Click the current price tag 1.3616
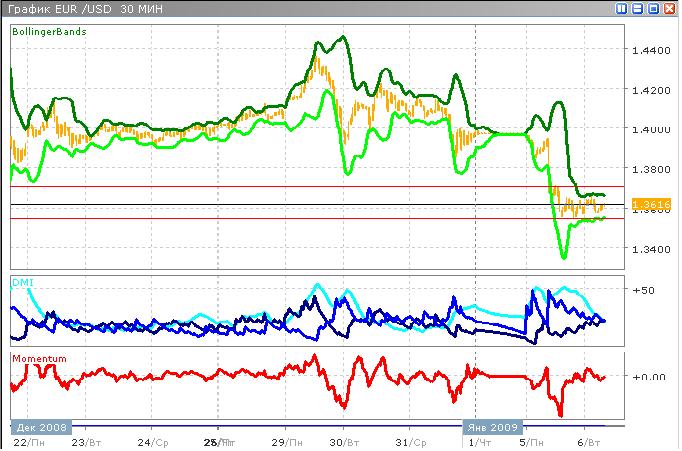 tap(651, 204)
